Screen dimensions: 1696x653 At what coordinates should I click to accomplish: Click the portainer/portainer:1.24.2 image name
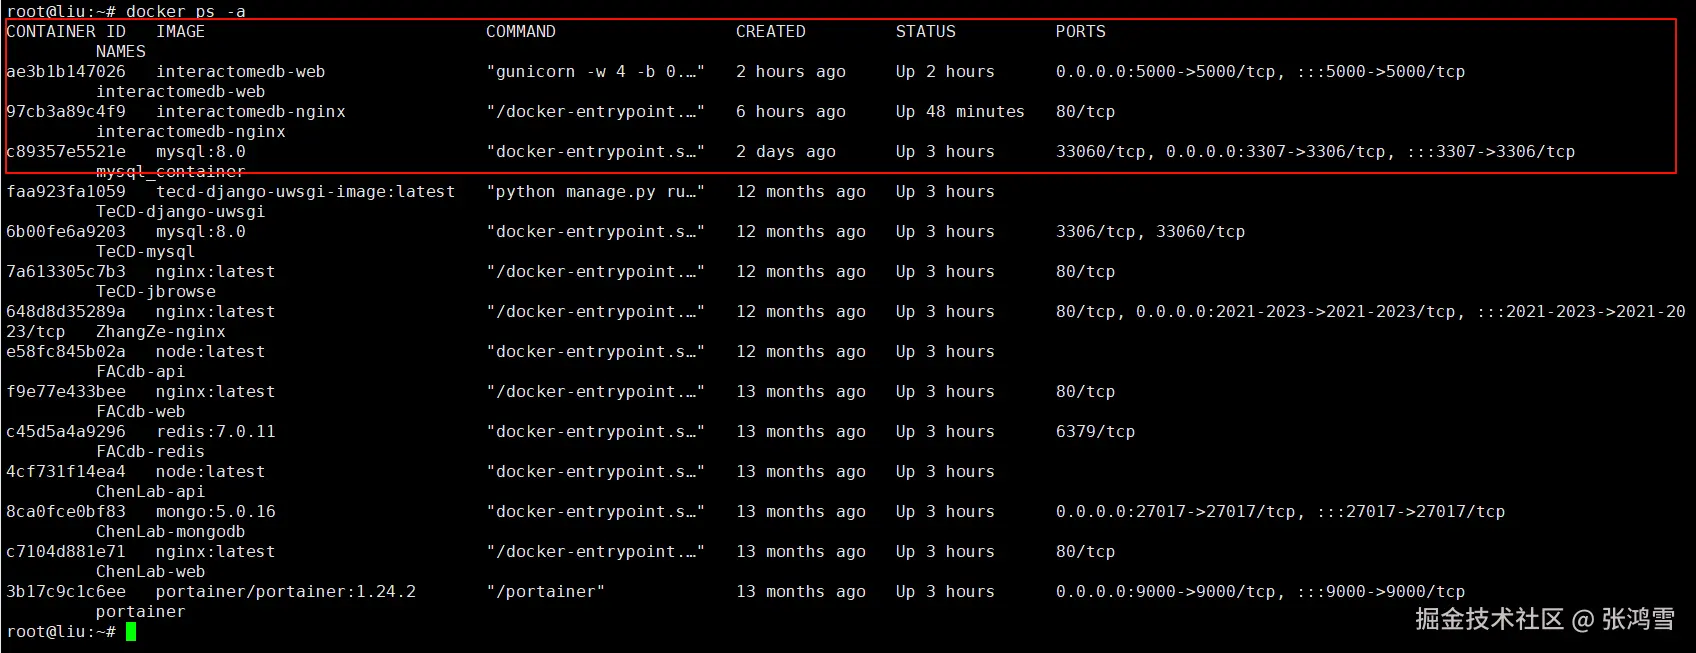(x=285, y=592)
